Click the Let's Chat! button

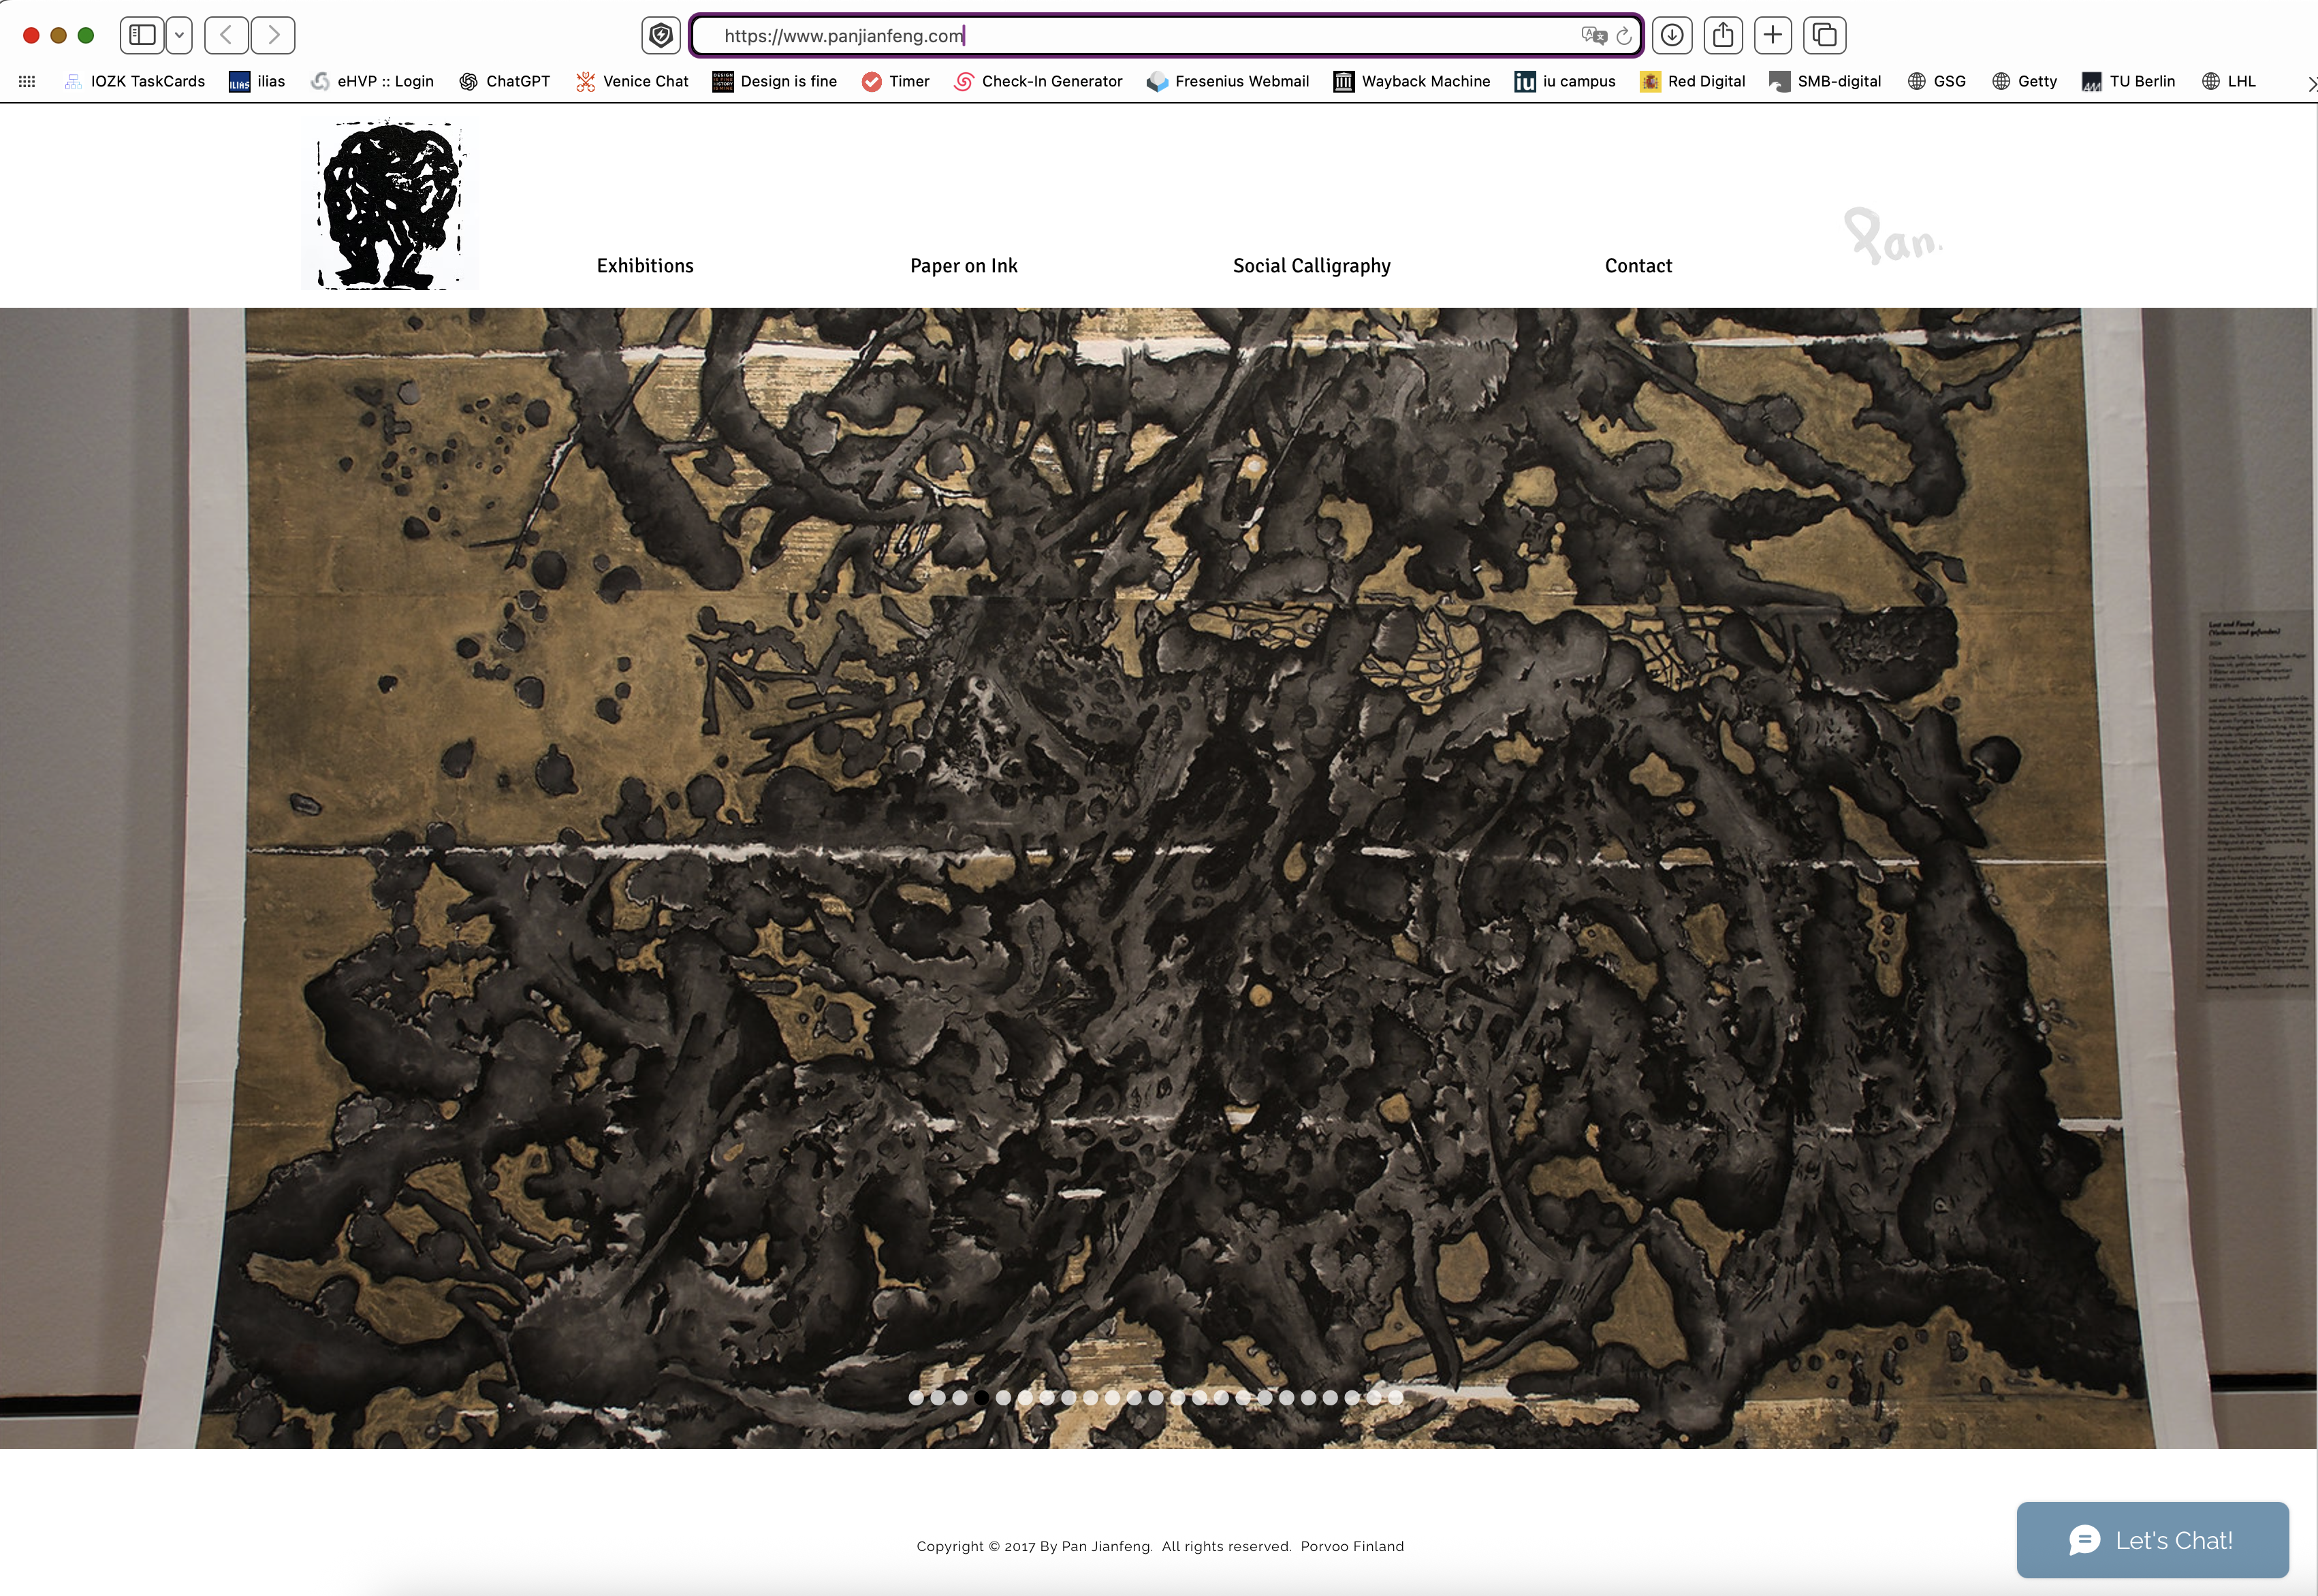tap(2152, 1540)
